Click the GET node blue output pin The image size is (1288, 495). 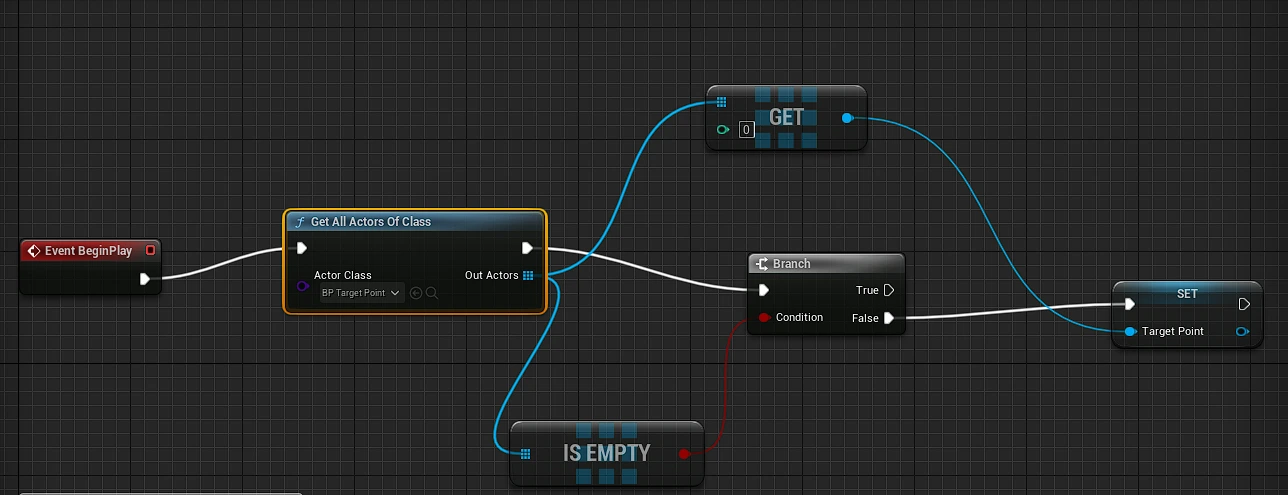[x=847, y=118]
